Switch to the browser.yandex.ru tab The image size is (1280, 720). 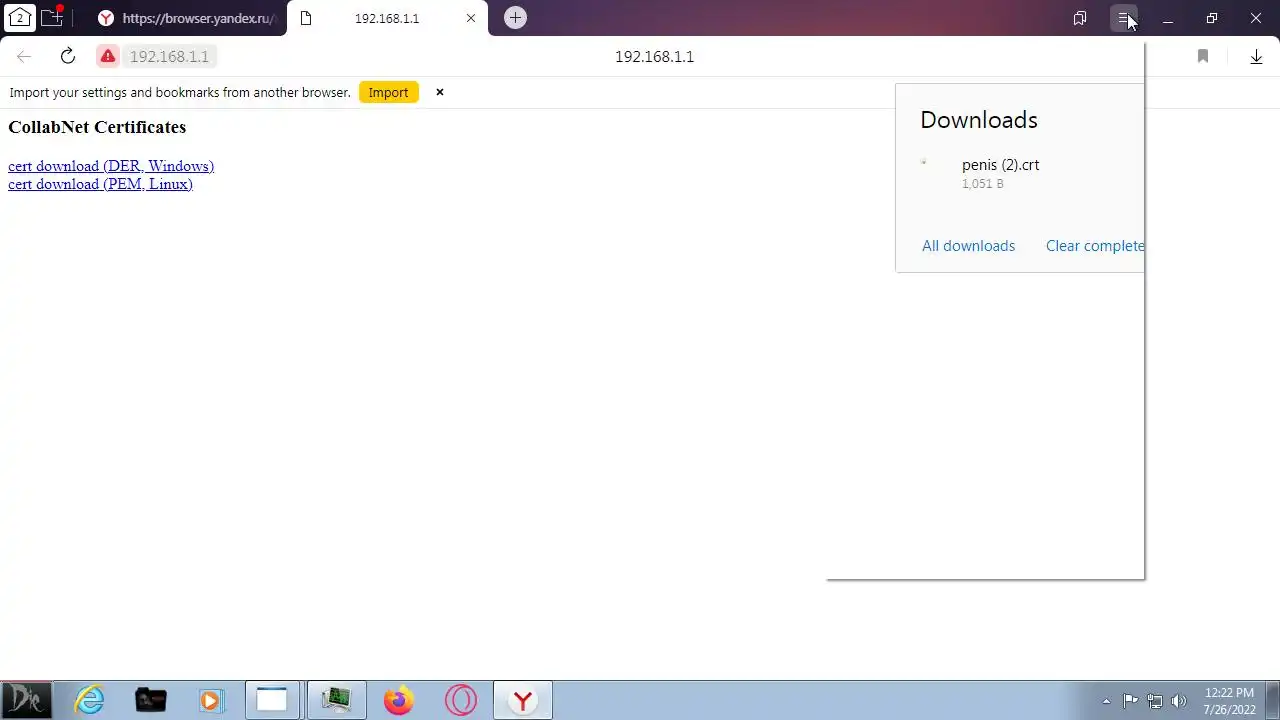[186, 18]
